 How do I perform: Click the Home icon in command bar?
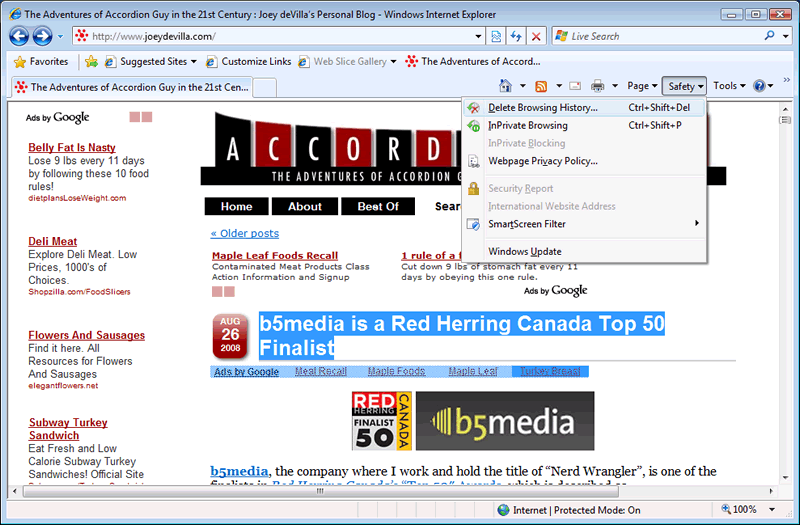[x=505, y=86]
